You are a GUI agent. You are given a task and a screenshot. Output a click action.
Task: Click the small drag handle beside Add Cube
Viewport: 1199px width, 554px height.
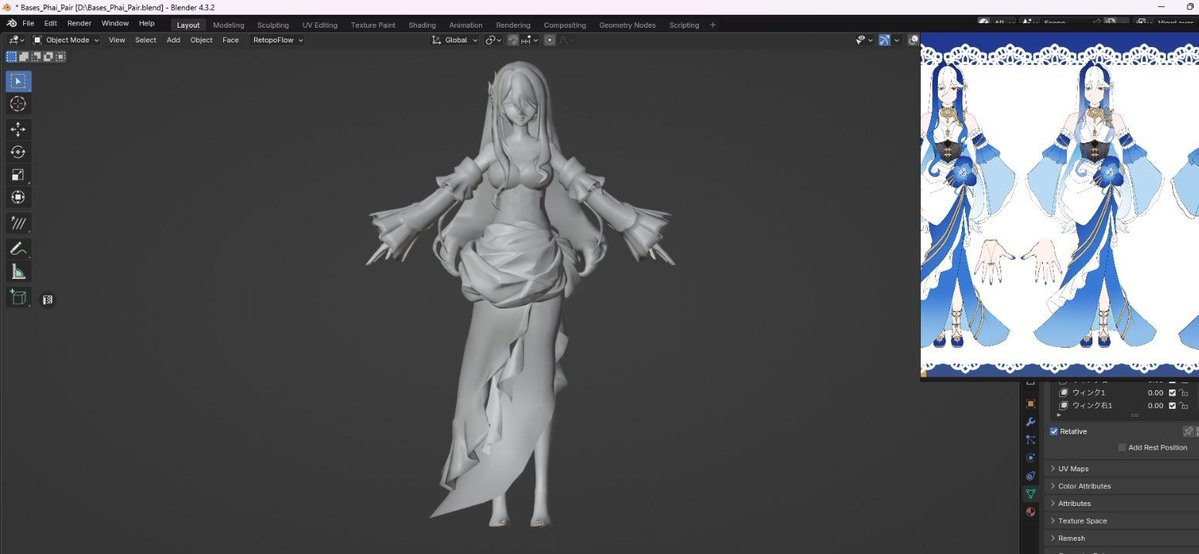click(47, 299)
